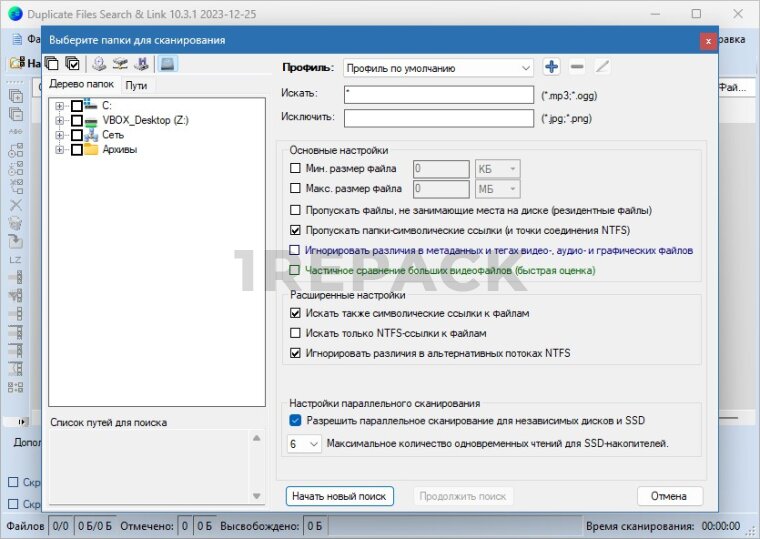This screenshot has width=760, height=539.
Task: Disable skipping symbolic link folders
Action: click(x=295, y=230)
